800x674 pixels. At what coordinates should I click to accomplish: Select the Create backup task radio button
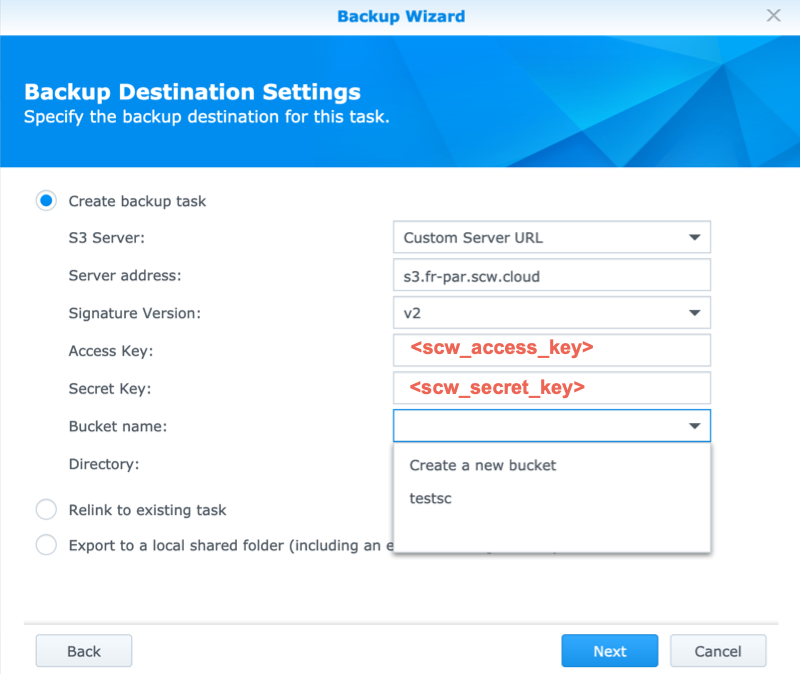[46, 201]
